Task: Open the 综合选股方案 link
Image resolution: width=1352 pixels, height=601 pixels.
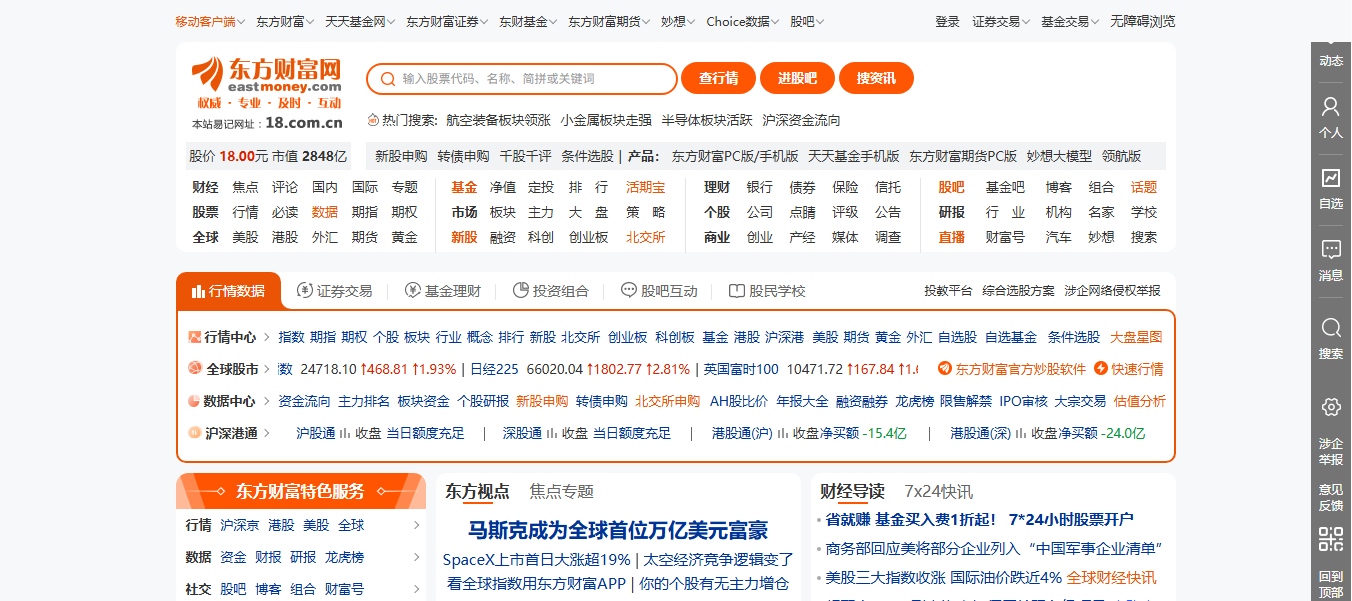Action: pyautogui.click(x=1018, y=291)
